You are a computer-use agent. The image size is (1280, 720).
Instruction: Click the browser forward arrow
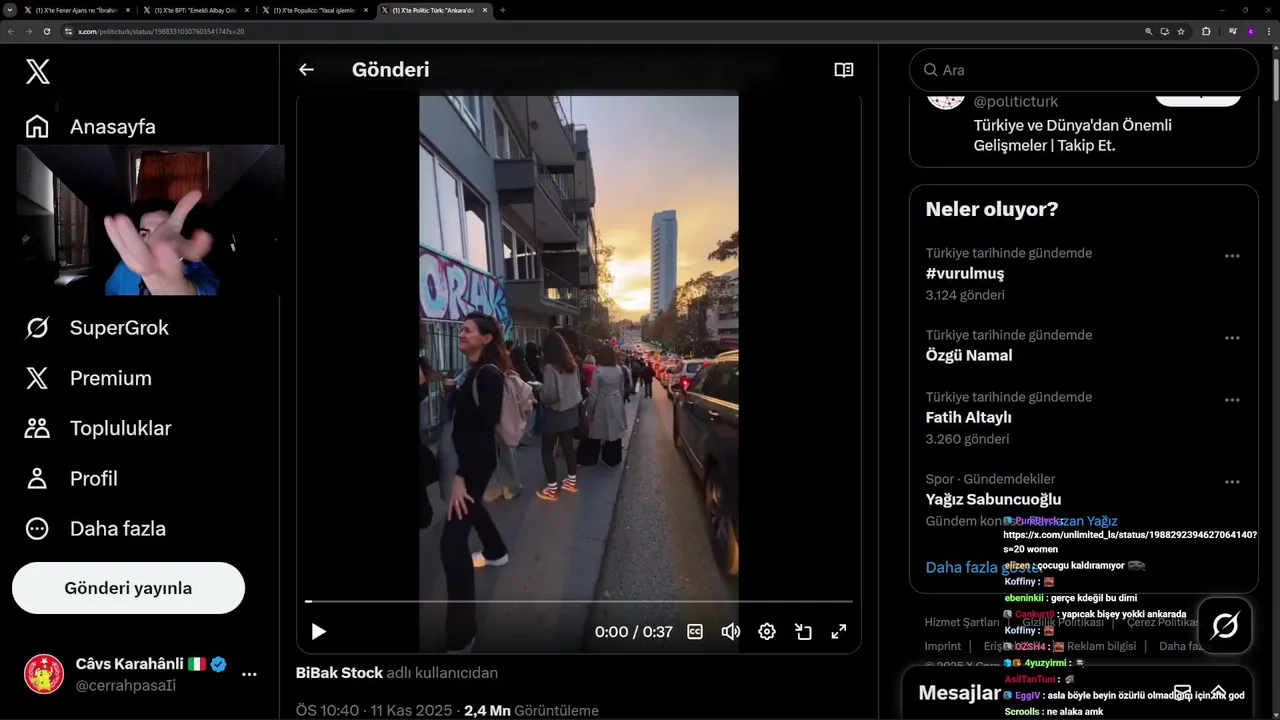point(29,31)
